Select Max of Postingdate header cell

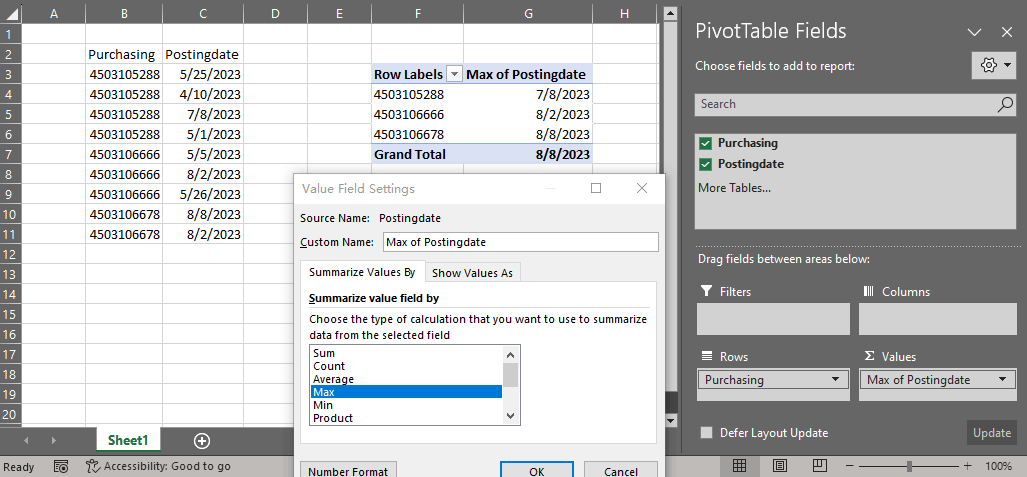pos(528,75)
